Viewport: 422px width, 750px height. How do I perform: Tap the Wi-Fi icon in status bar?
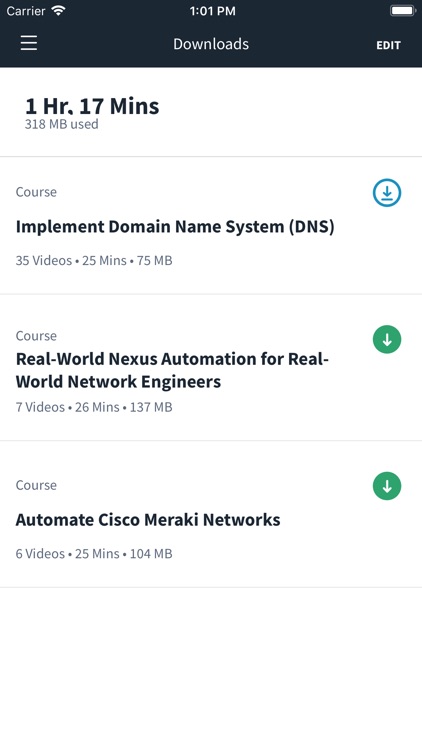pyautogui.click(x=58, y=11)
